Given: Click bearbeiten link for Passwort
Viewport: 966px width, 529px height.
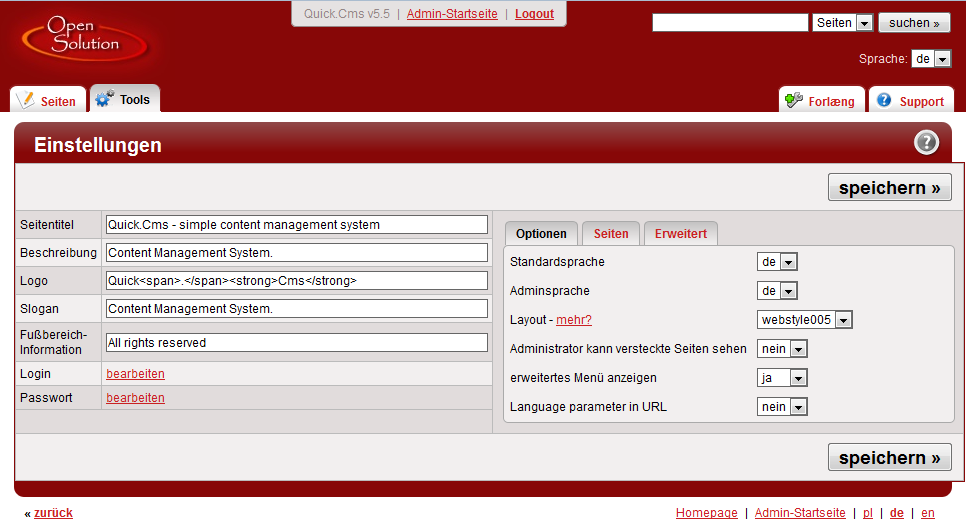Looking at the screenshot, I should click(x=135, y=398).
